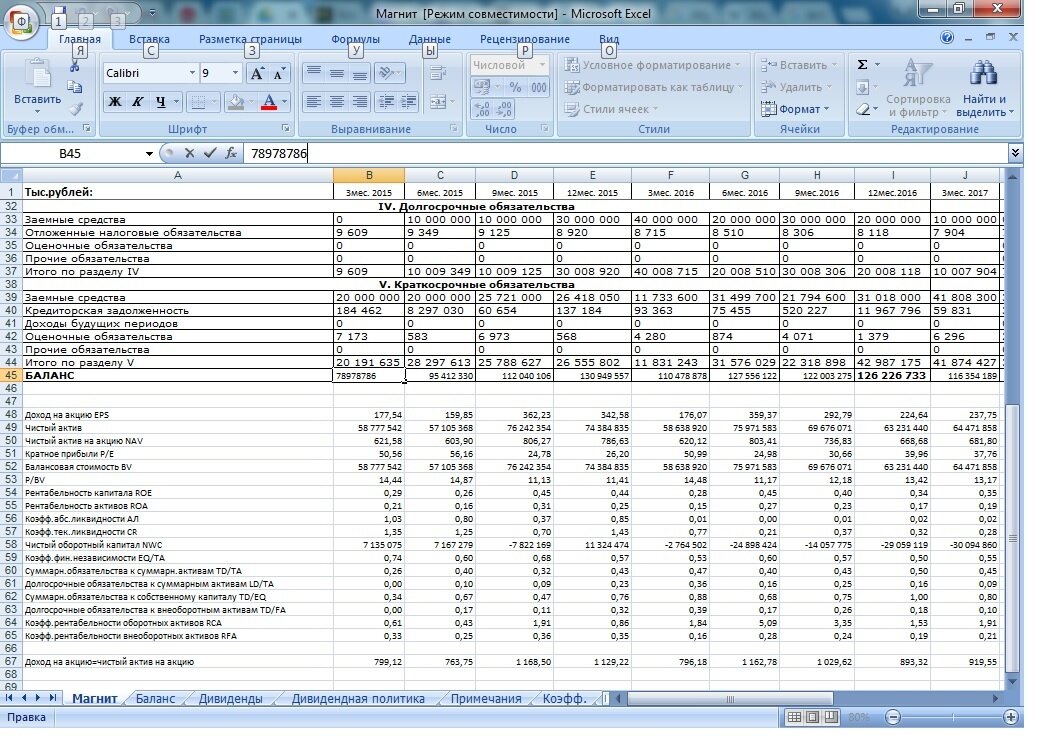This screenshot has width=1040, height=744.
Task: Expand the Name Box dropdown arrow
Action: coord(149,154)
